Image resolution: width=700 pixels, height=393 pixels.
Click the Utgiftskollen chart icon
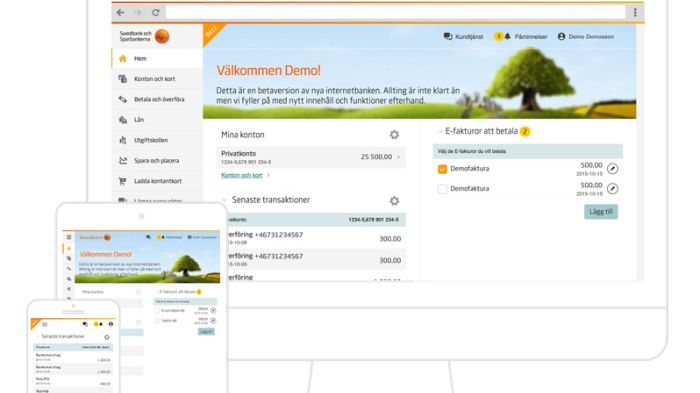123,140
